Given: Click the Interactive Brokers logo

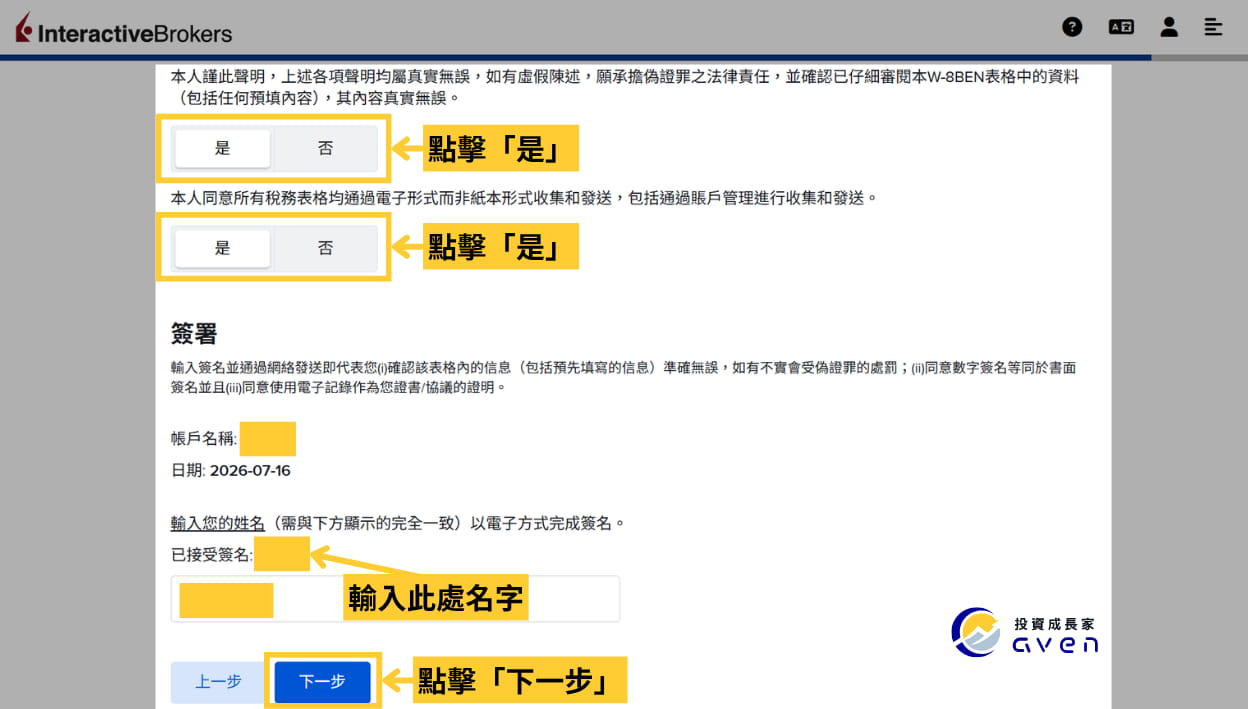Looking at the screenshot, I should tap(124, 30).
